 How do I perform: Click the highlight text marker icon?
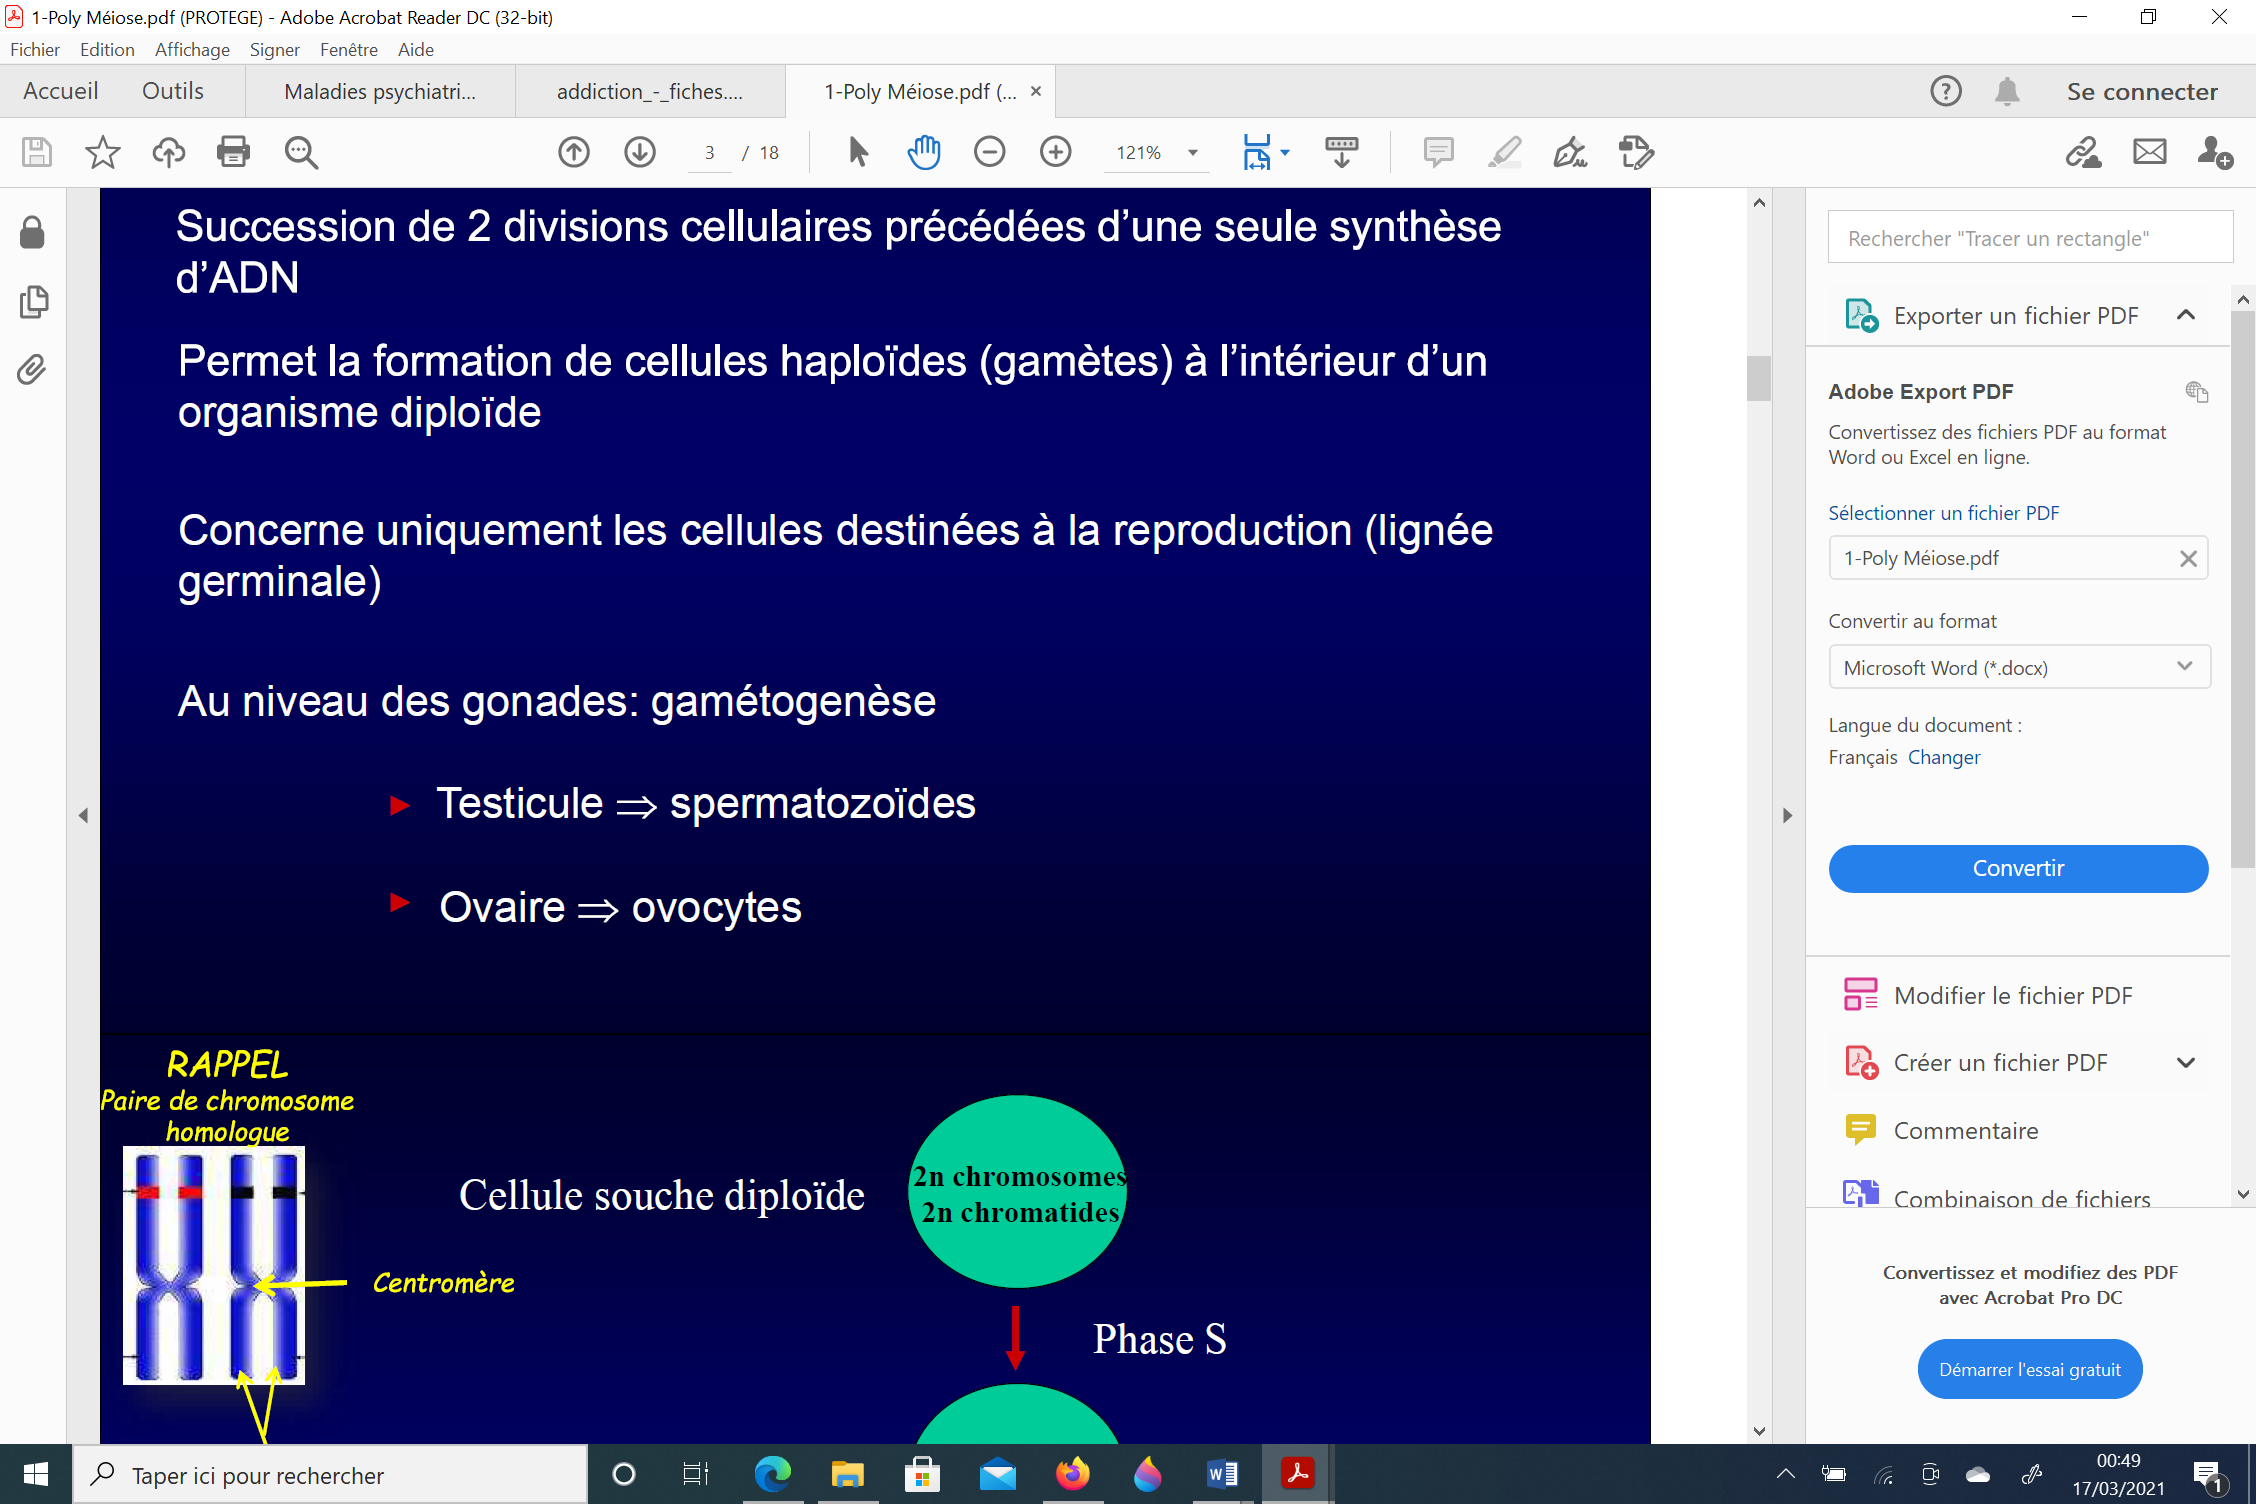(1504, 152)
